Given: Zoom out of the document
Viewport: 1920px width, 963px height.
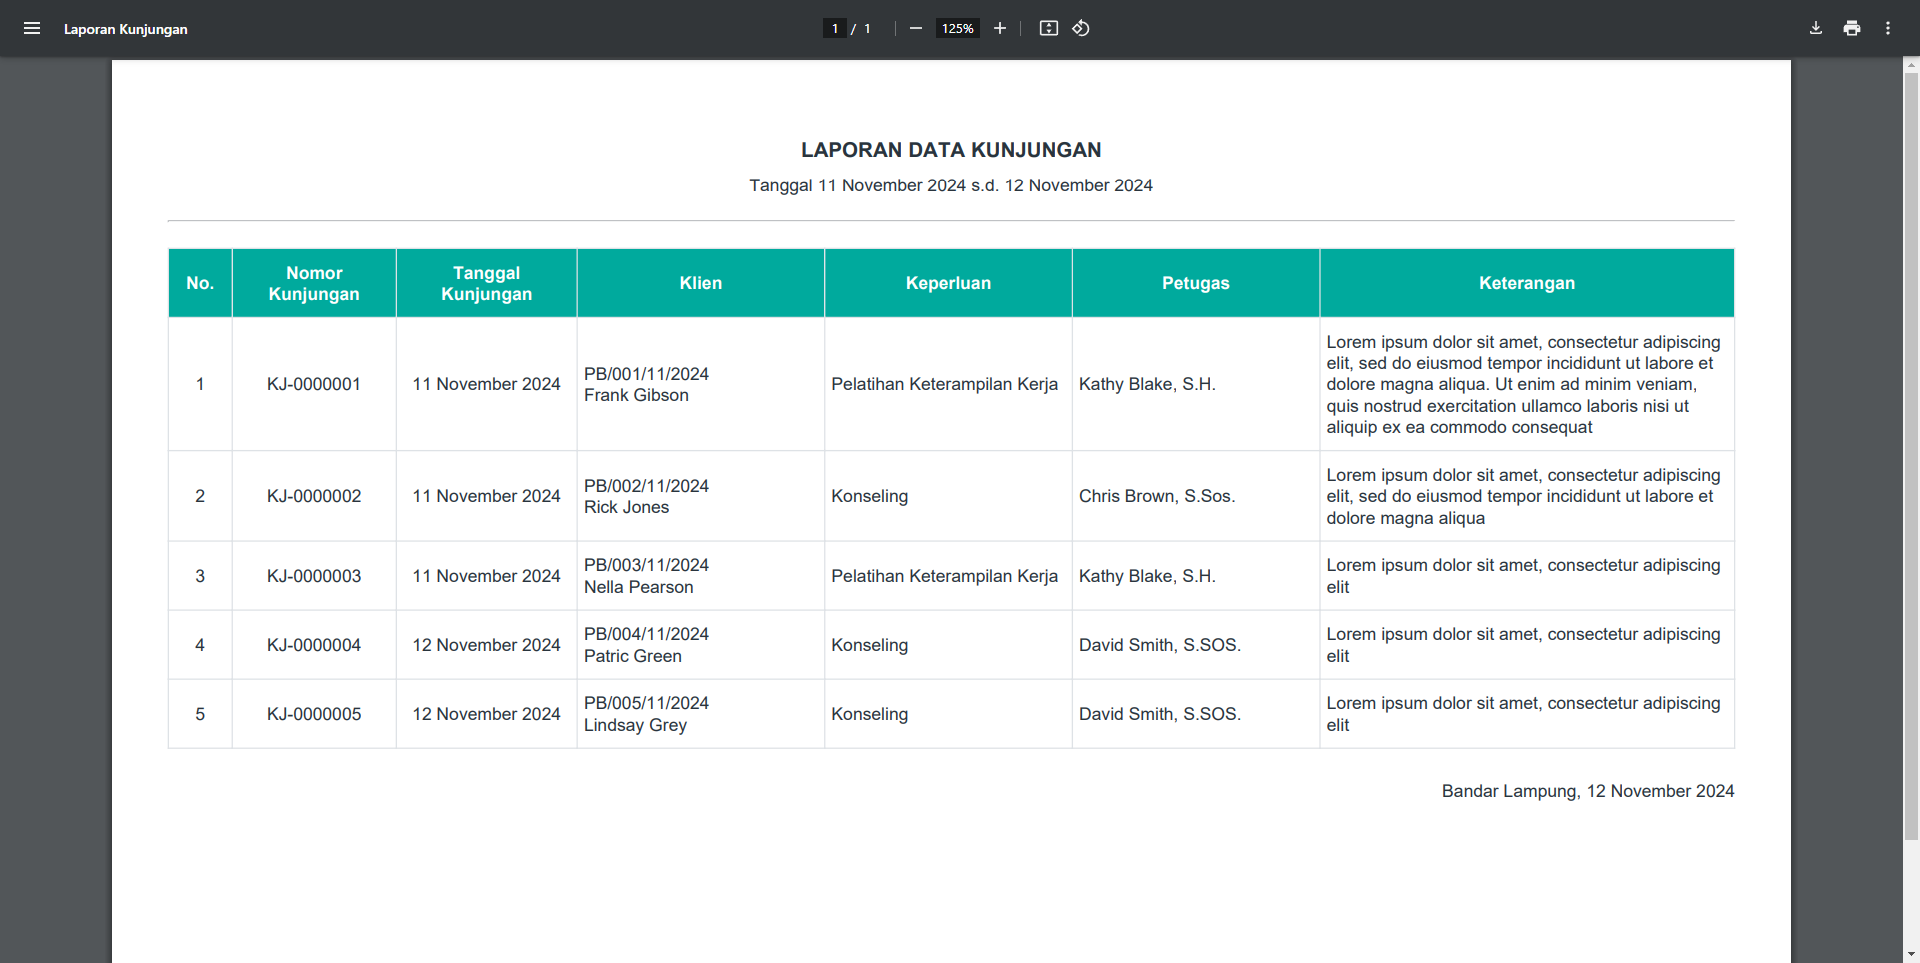Looking at the screenshot, I should tap(916, 28).
